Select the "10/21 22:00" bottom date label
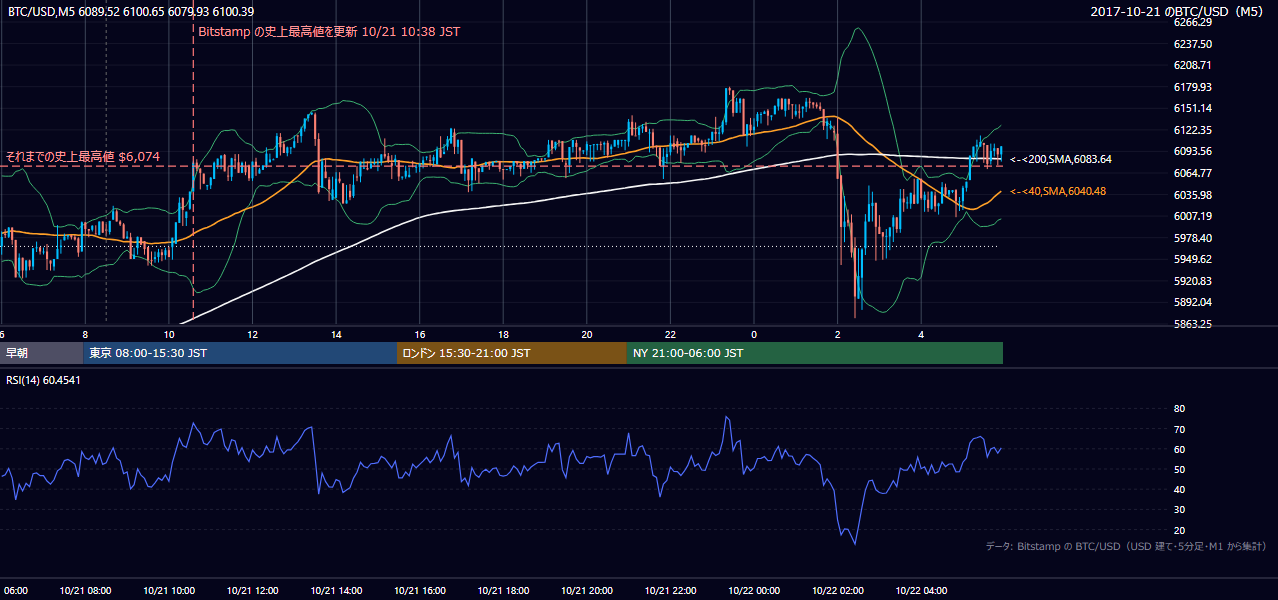This screenshot has width=1278, height=600. click(x=670, y=591)
